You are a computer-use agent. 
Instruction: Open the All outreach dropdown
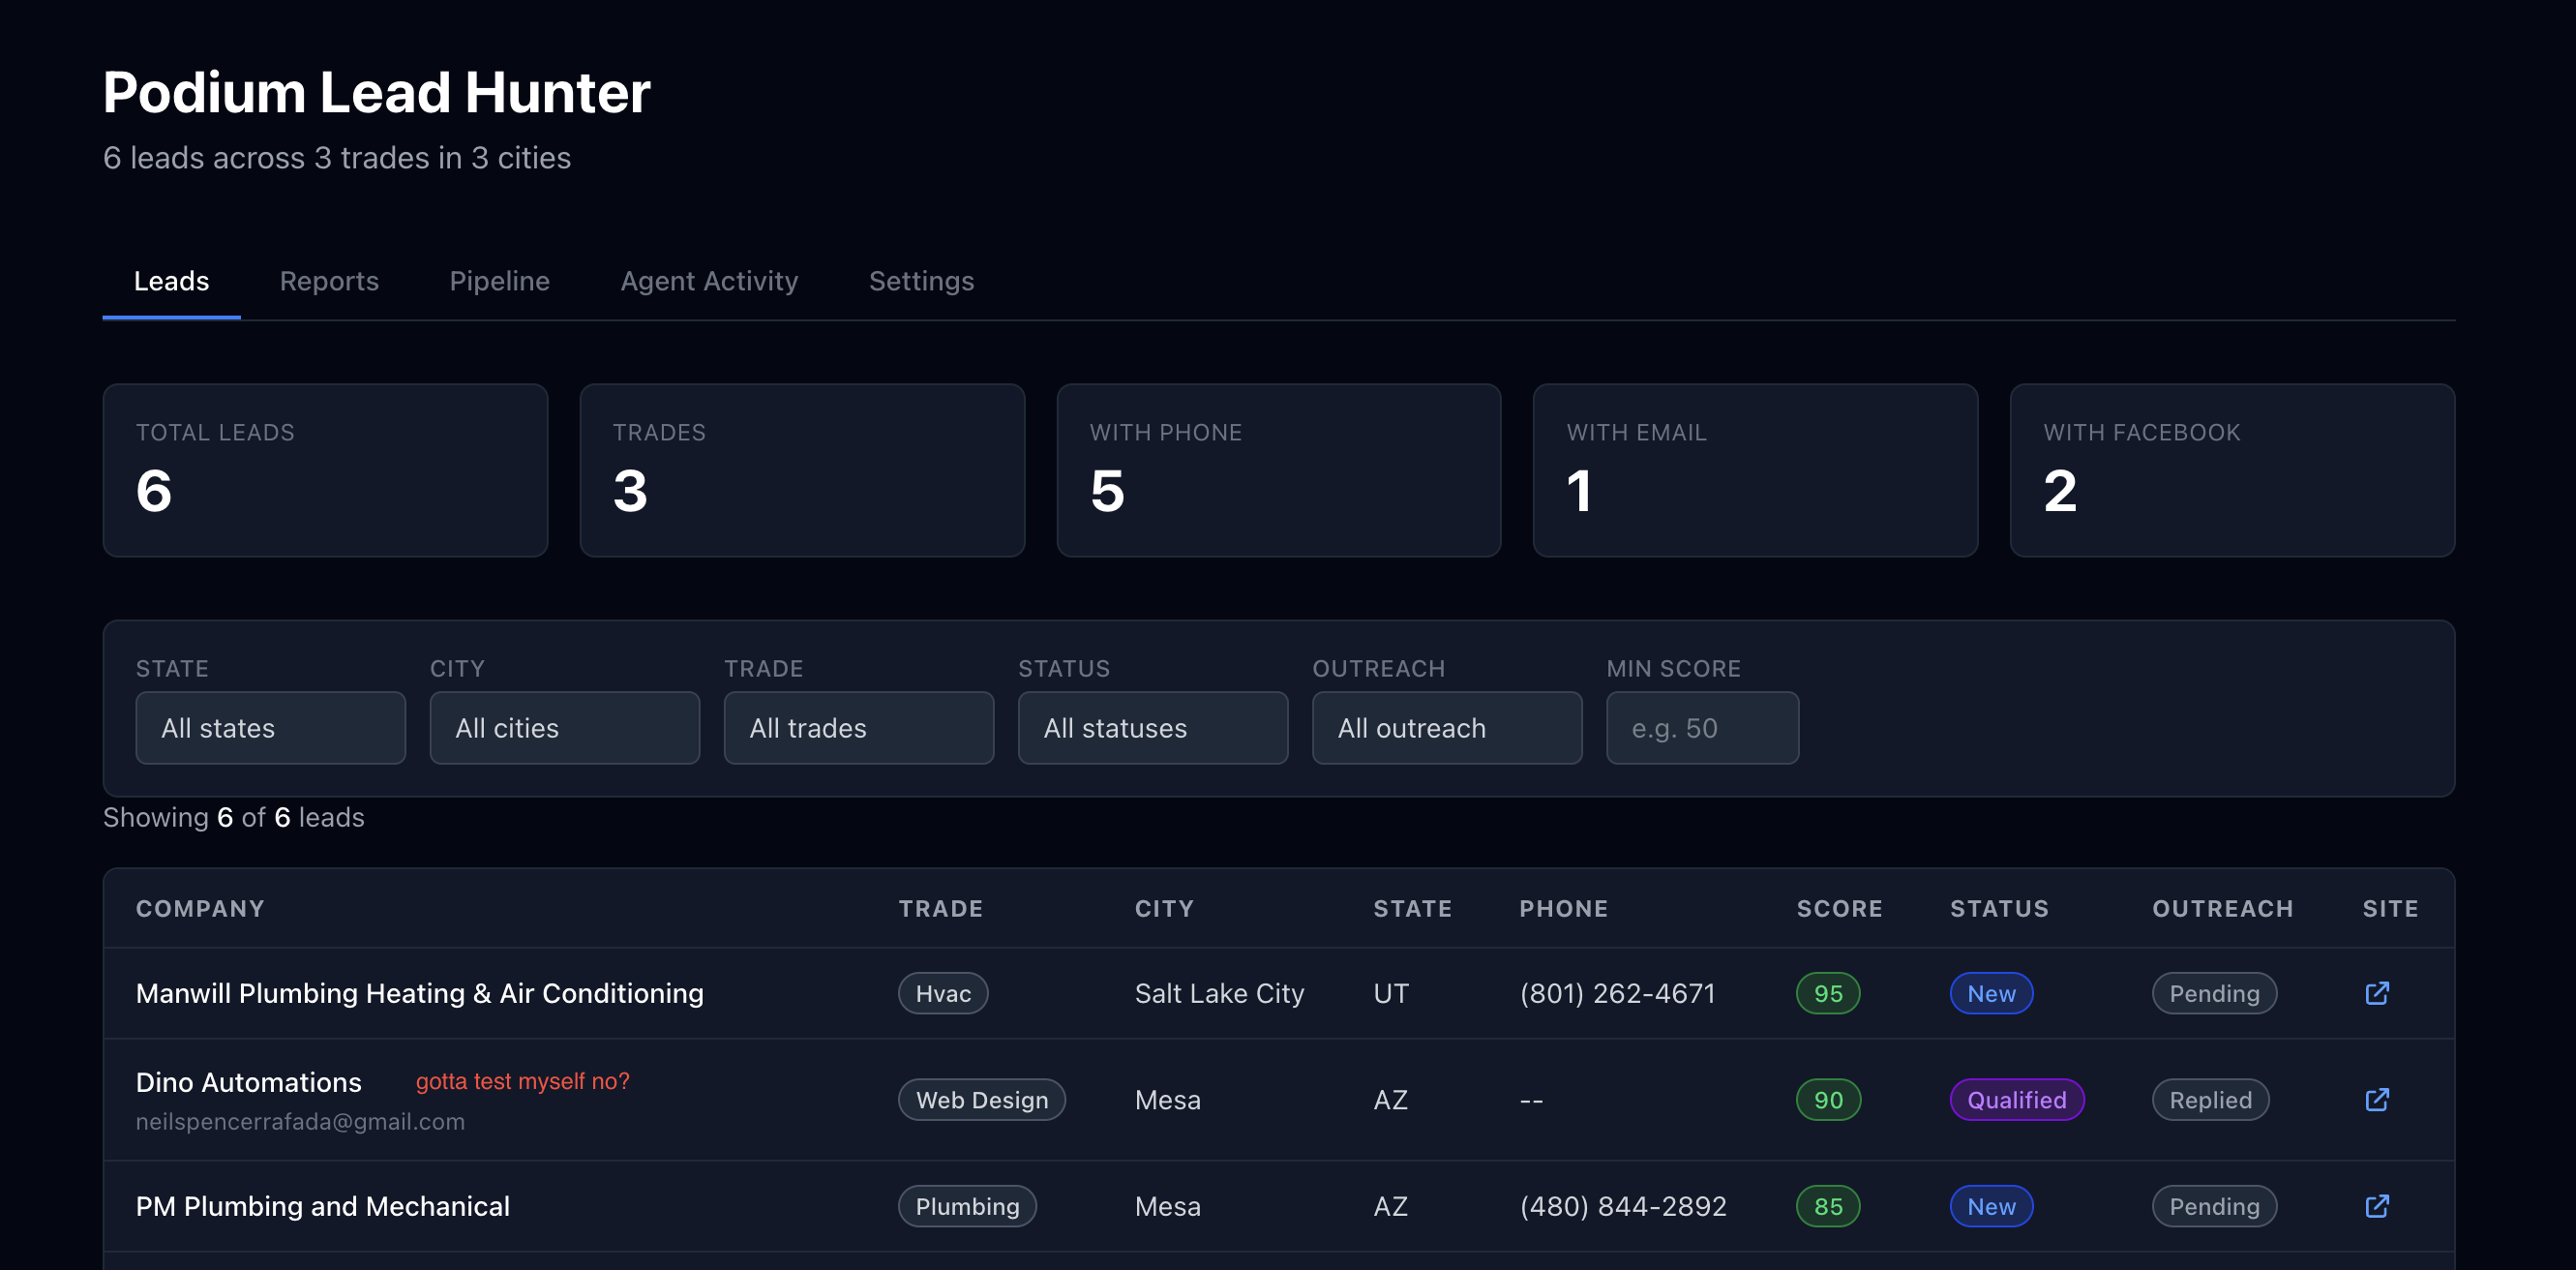click(1446, 728)
